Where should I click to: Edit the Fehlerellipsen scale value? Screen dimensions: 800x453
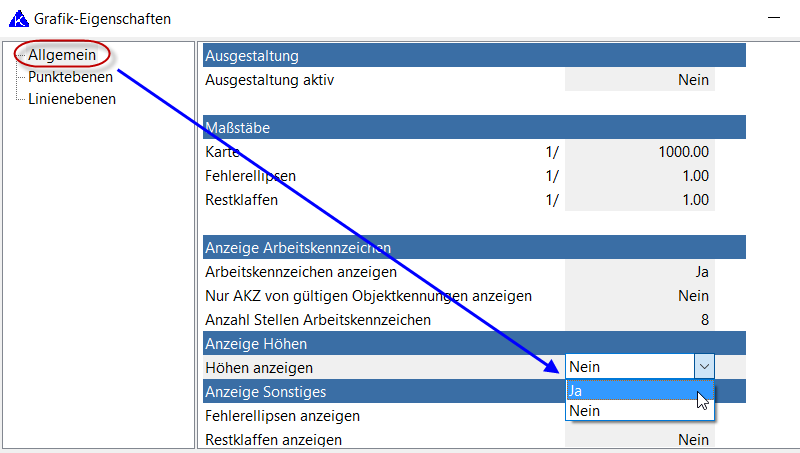click(x=640, y=176)
